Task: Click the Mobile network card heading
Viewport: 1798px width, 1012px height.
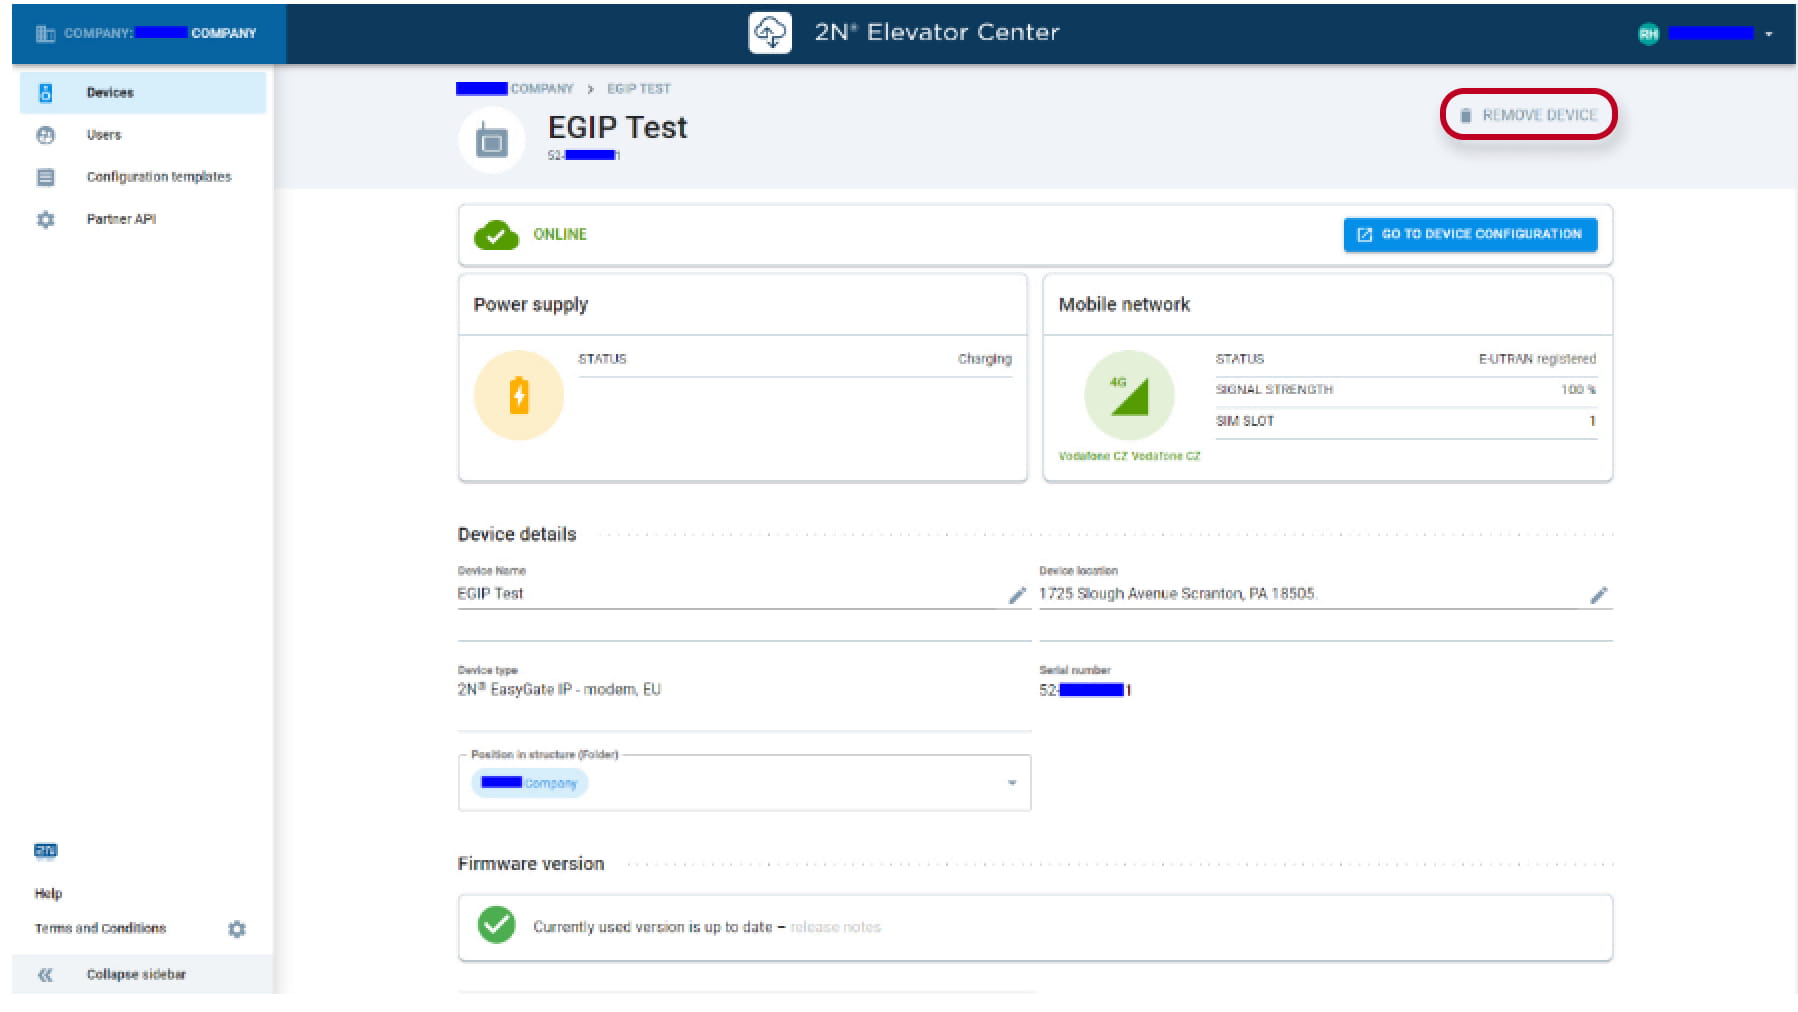Action: point(1124,305)
